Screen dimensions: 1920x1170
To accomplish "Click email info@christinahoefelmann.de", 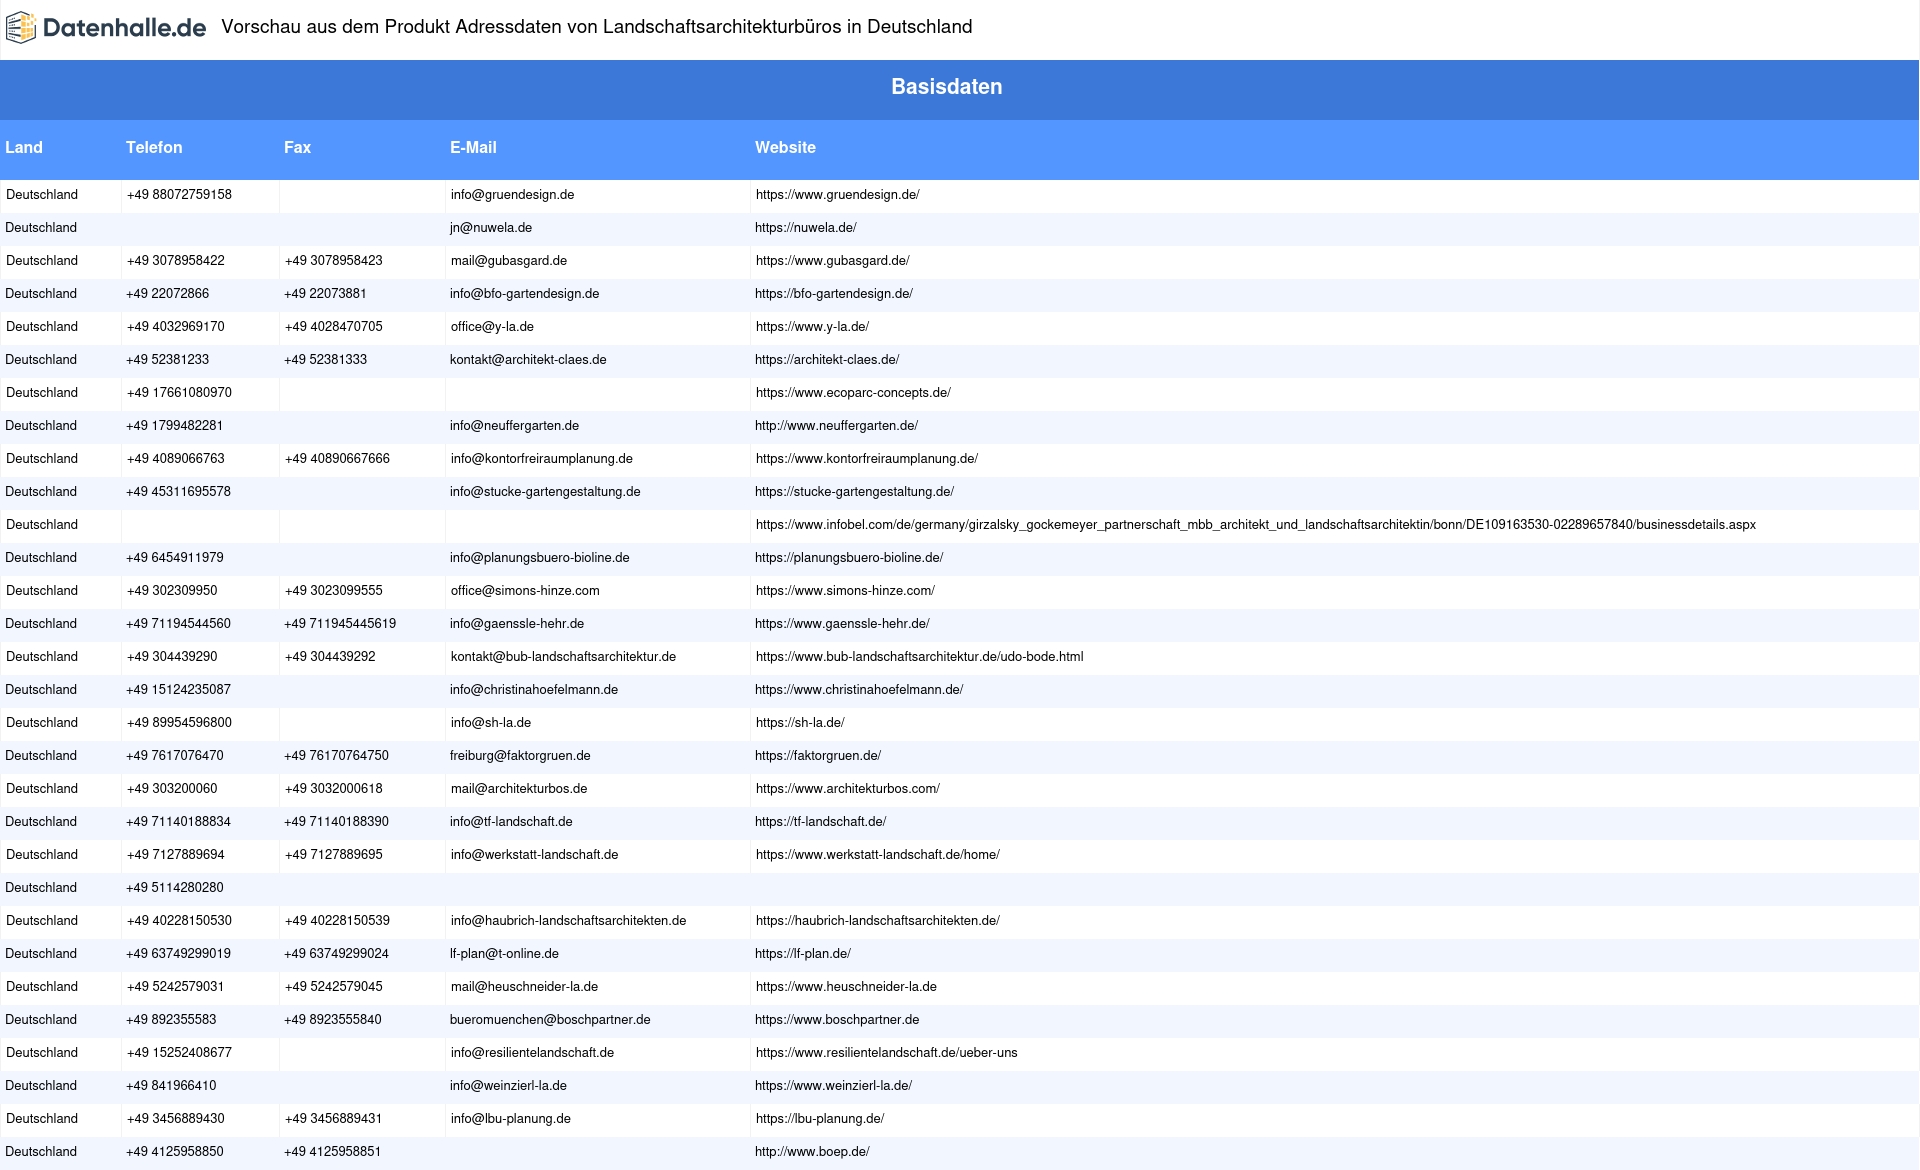I will 534,690.
